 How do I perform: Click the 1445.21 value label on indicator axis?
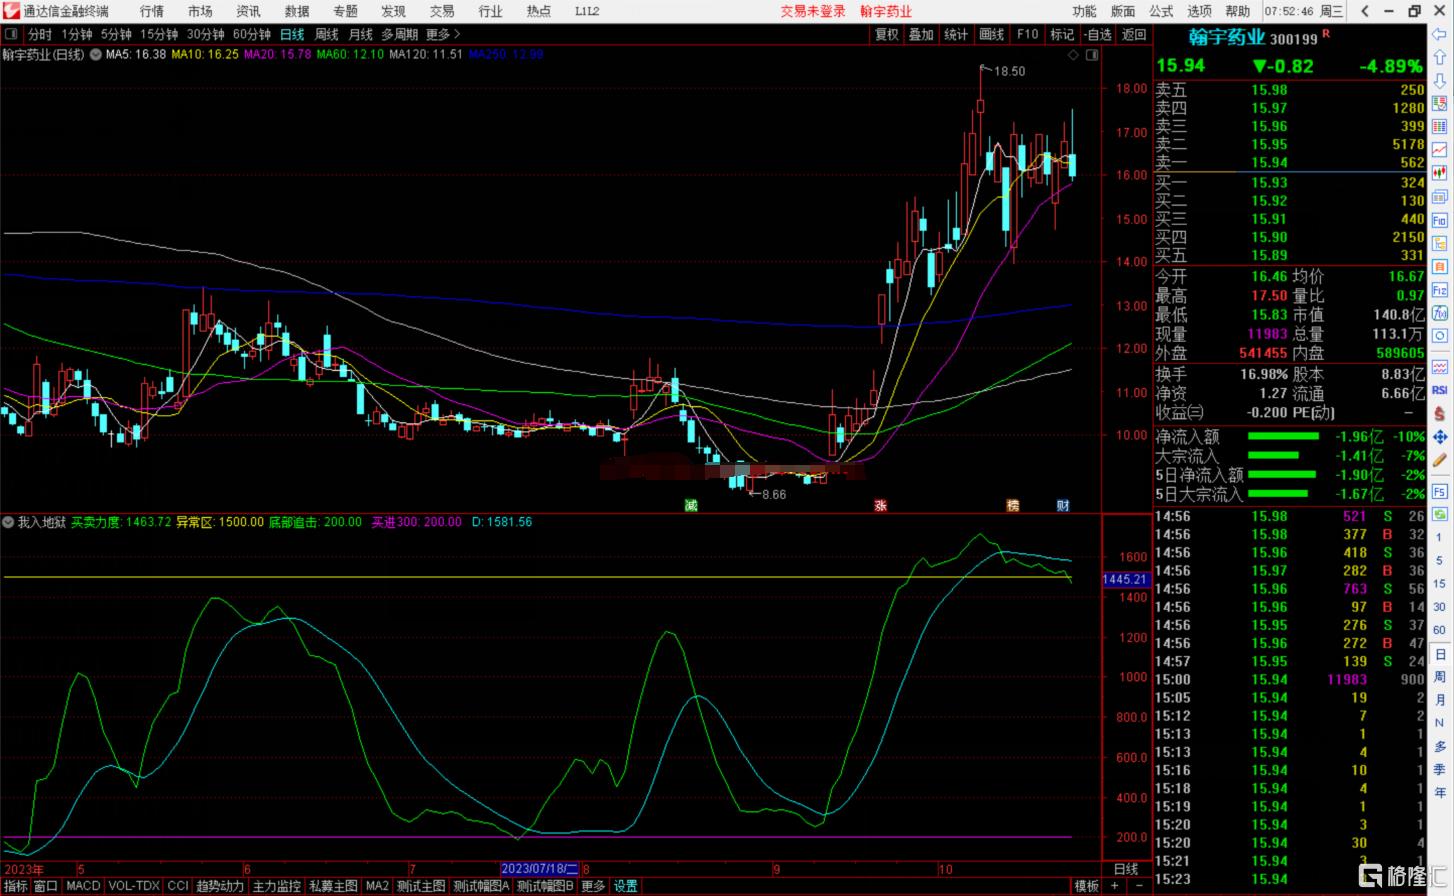(1125, 579)
